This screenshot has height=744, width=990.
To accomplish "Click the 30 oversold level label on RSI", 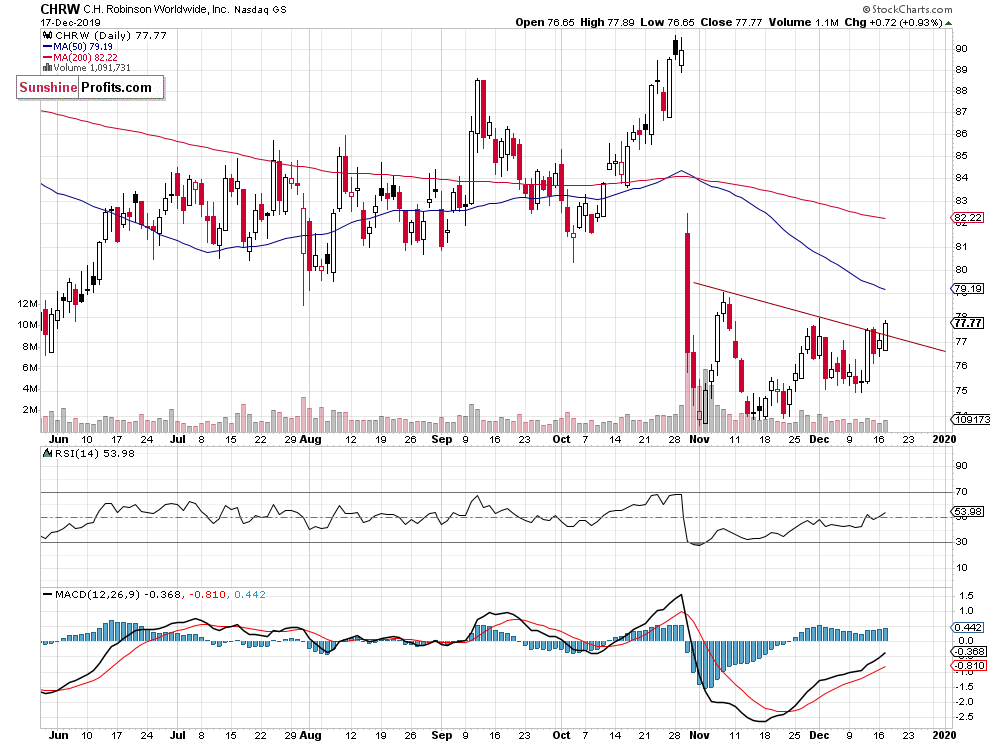I will pyautogui.click(x=962, y=542).
